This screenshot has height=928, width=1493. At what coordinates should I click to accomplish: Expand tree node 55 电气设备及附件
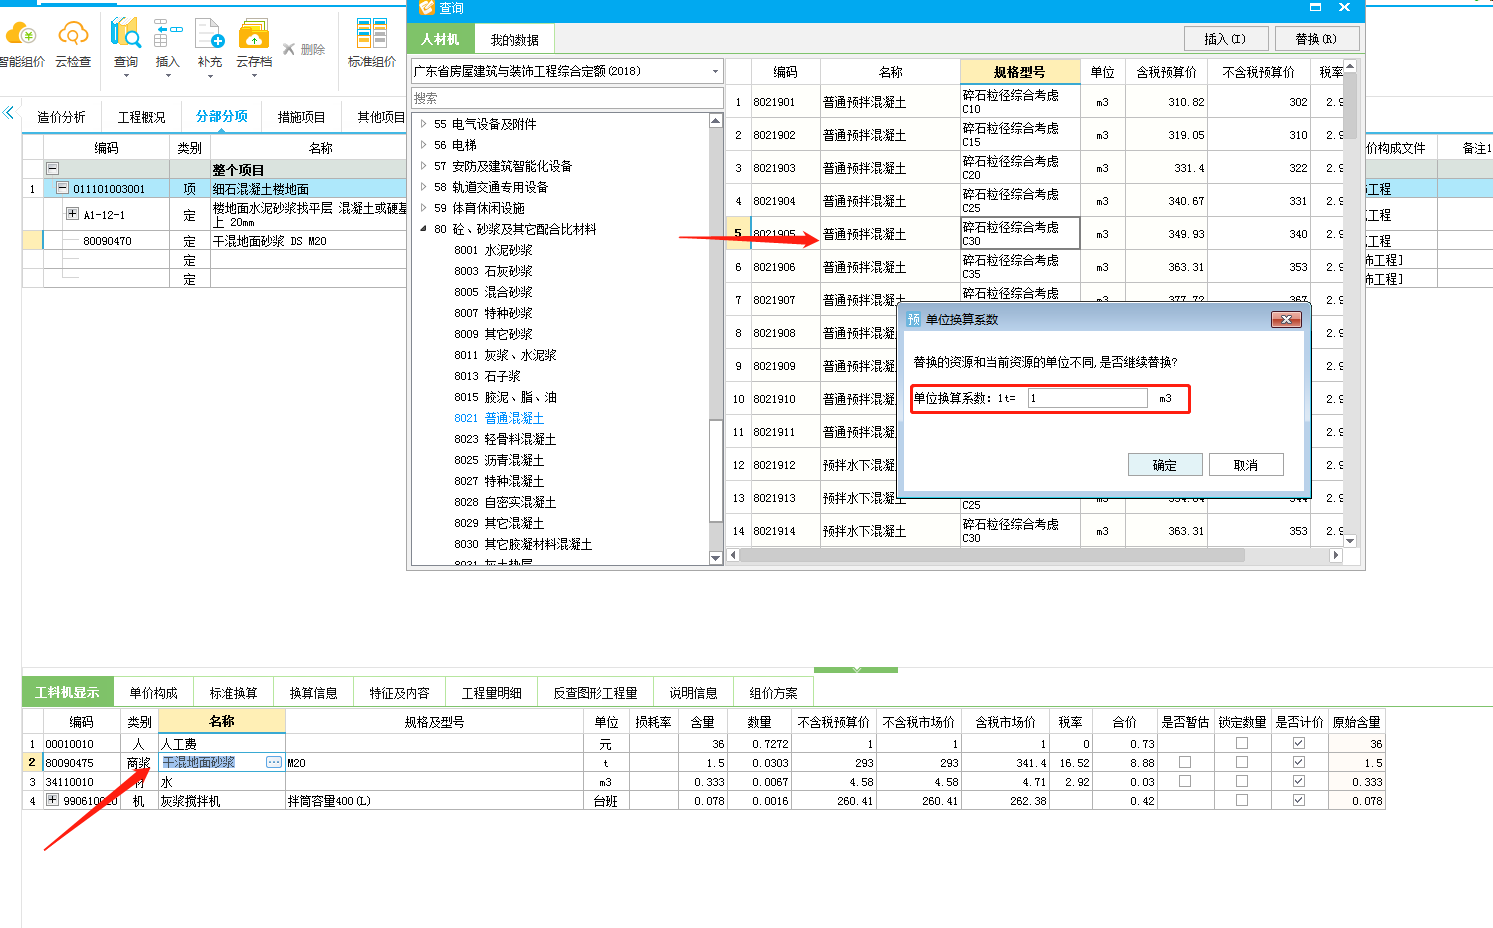point(423,124)
